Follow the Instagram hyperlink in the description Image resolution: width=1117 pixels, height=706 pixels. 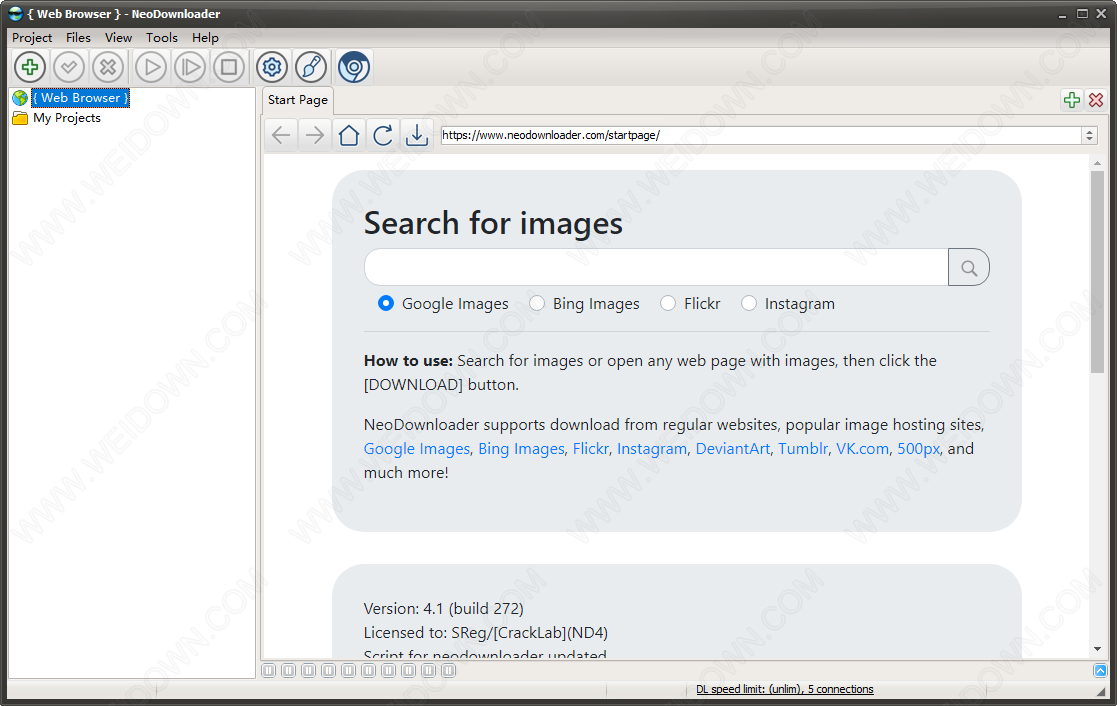652,449
